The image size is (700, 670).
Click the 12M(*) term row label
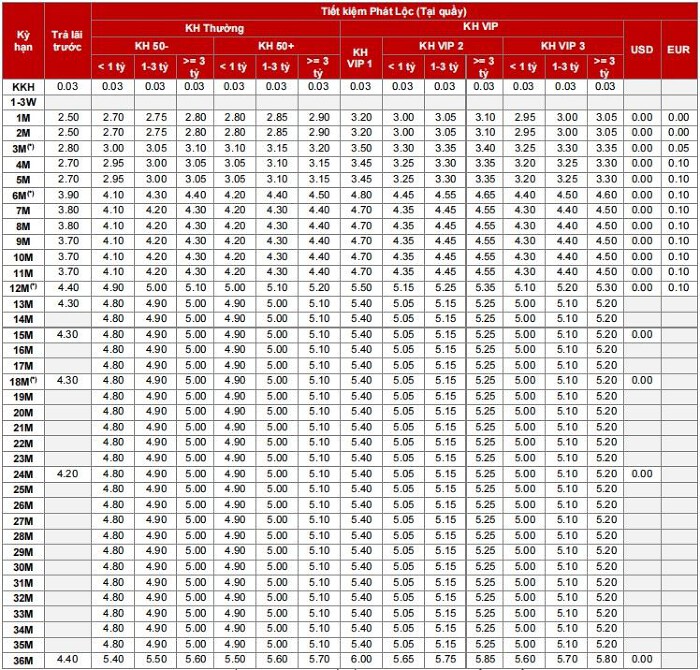tap(23, 288)
